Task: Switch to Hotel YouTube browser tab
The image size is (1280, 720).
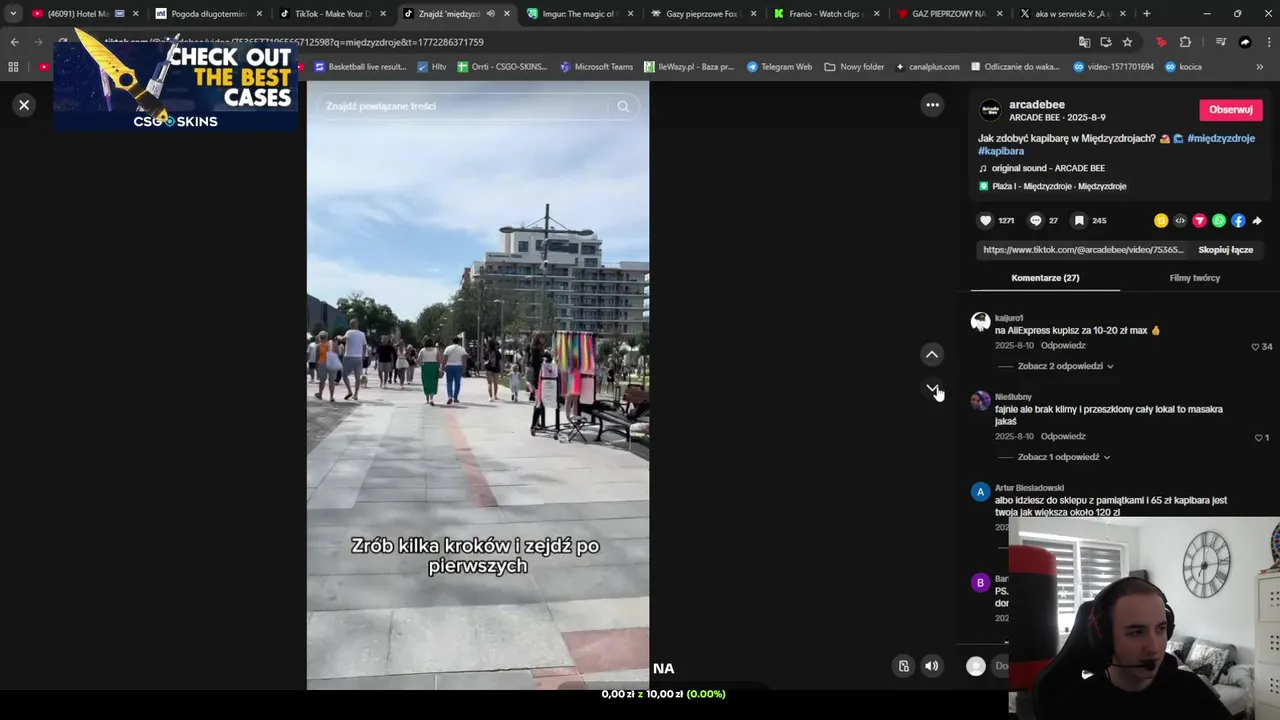Action: click(79, 14)
